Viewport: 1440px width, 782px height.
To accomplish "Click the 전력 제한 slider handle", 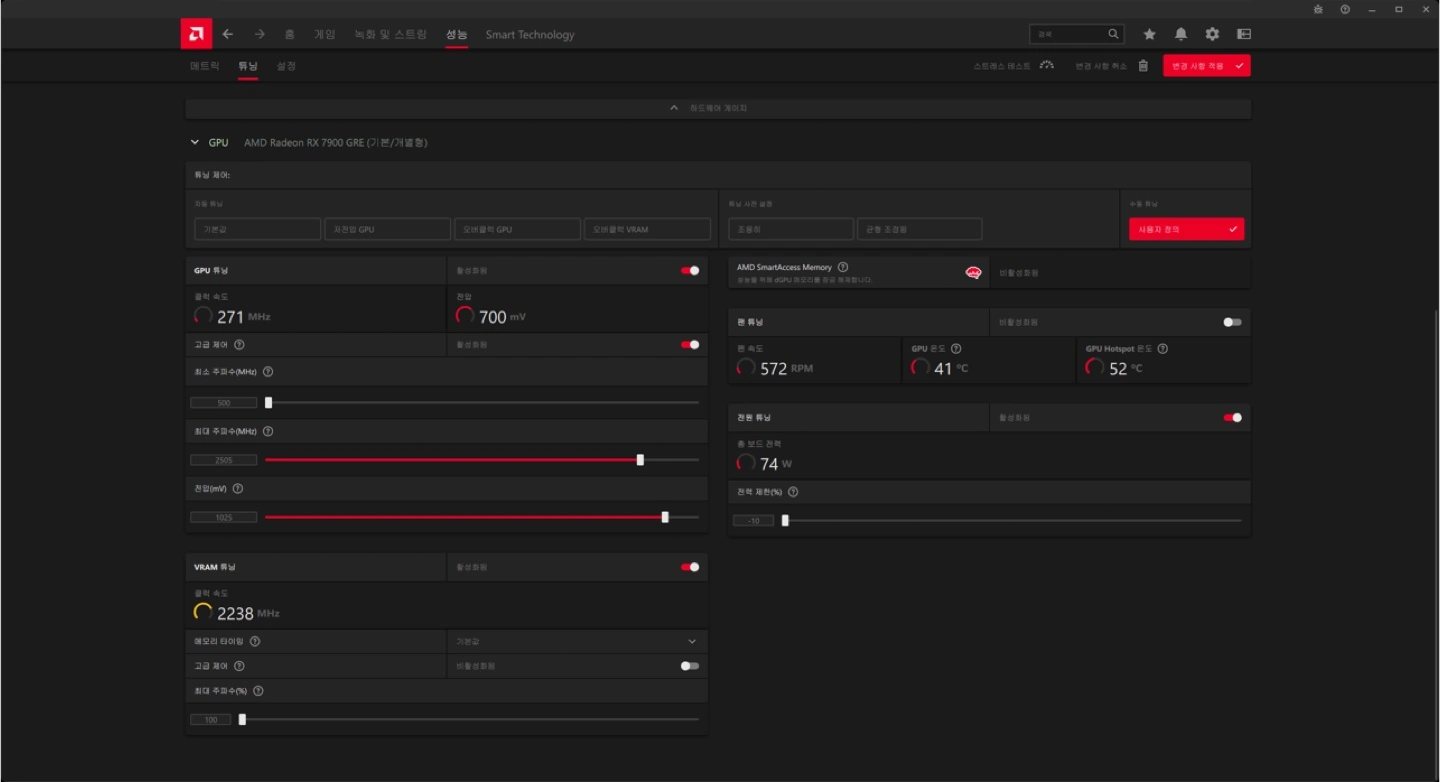I will (x=785, y=520).
